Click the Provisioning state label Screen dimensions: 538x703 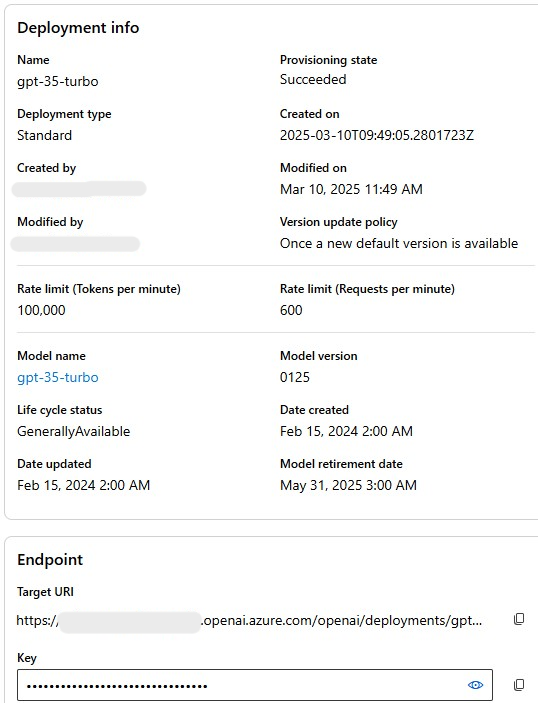(x=328, y=60)
